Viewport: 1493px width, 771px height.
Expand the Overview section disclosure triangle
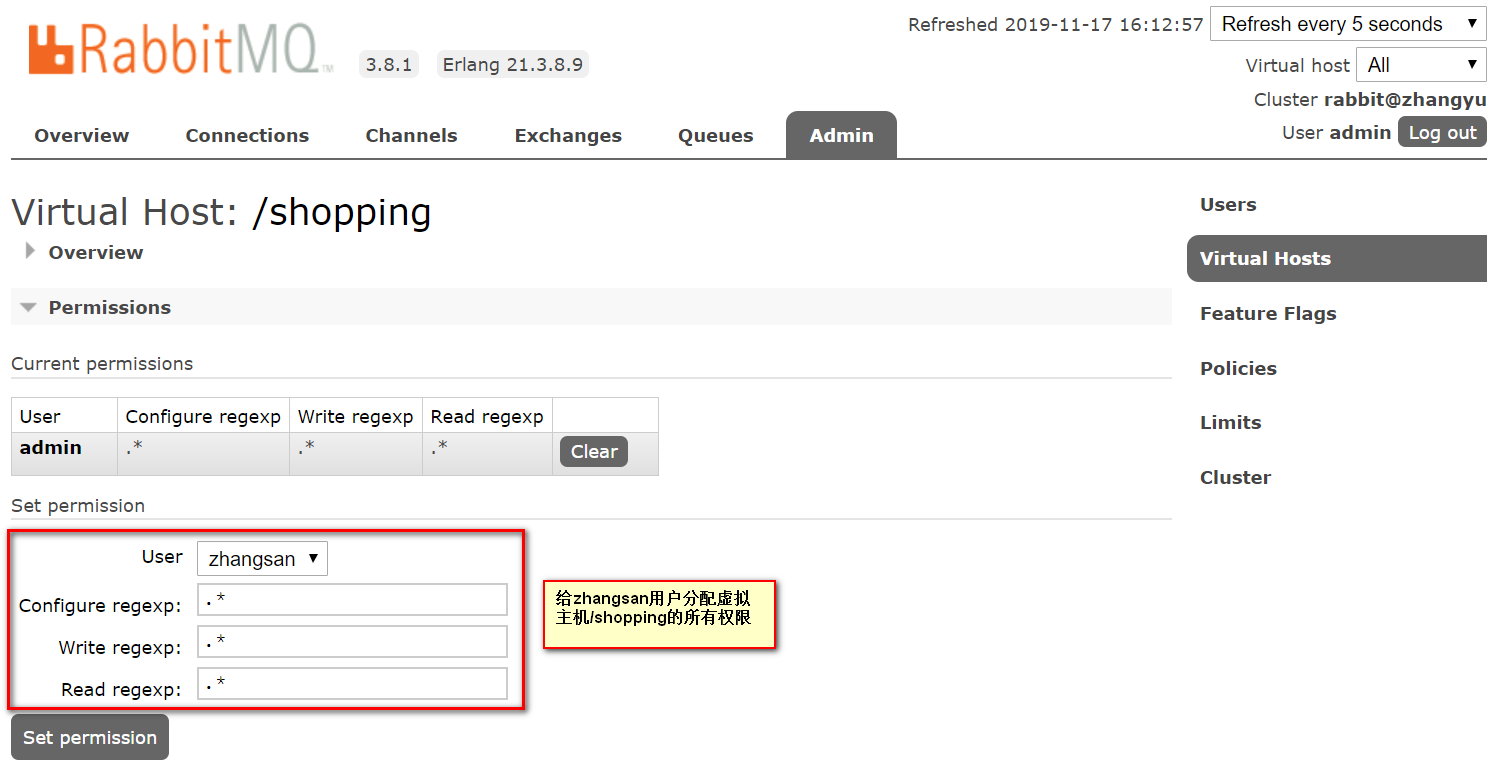(29, 252)
